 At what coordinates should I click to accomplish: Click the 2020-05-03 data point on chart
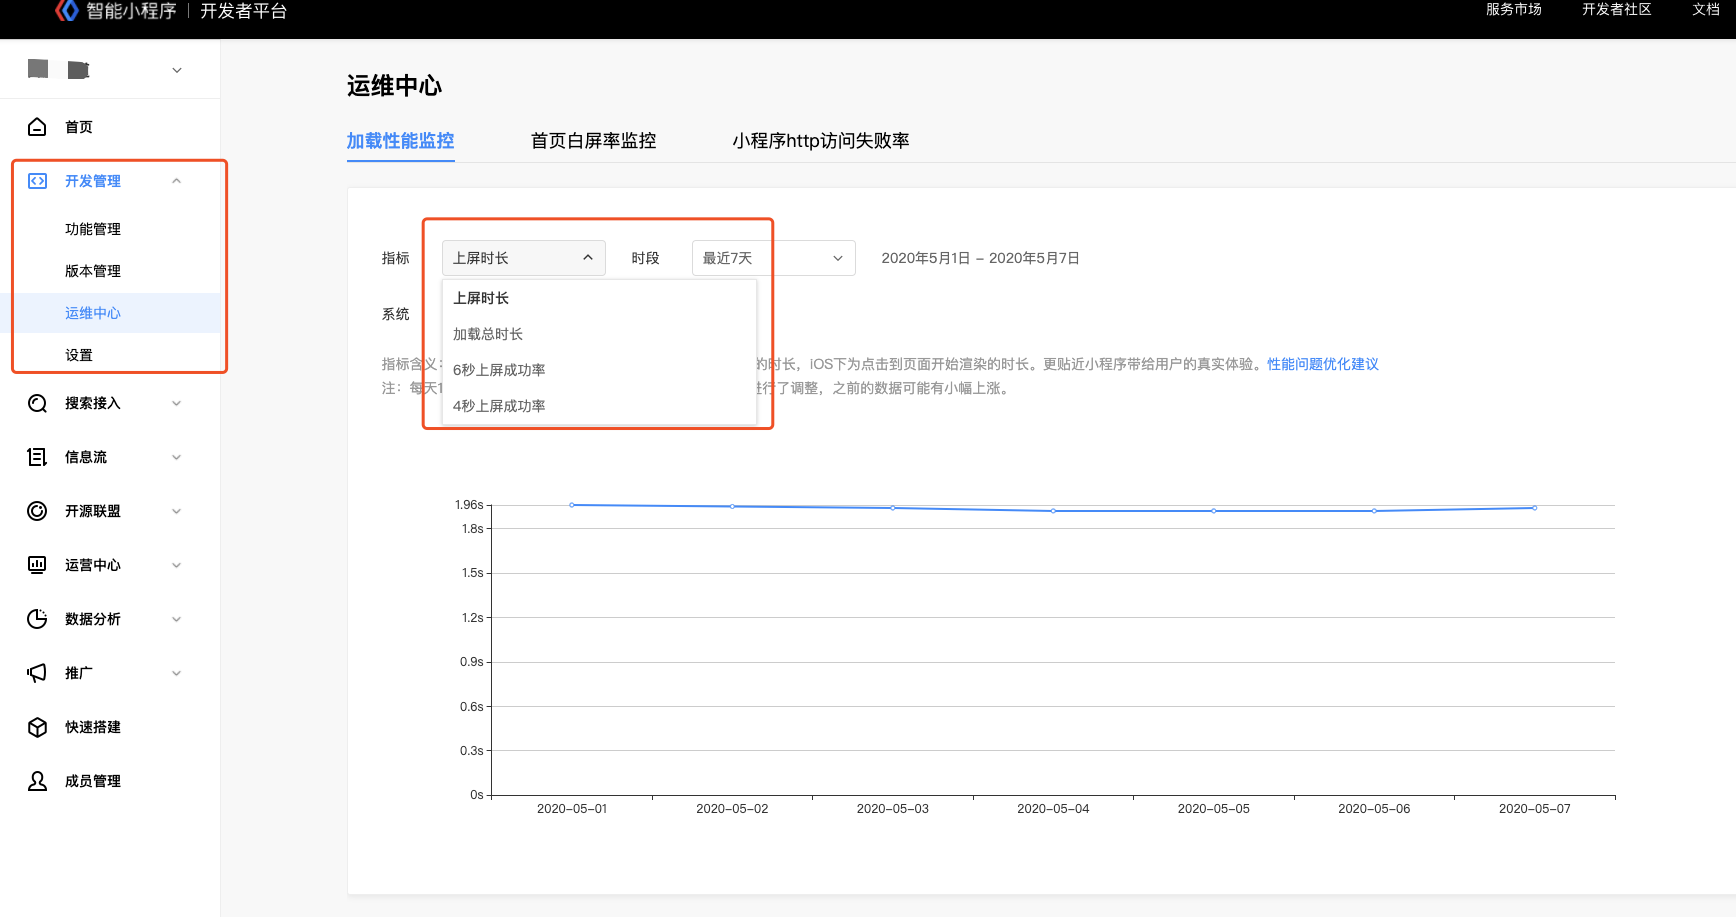click(x=893, y=508)
